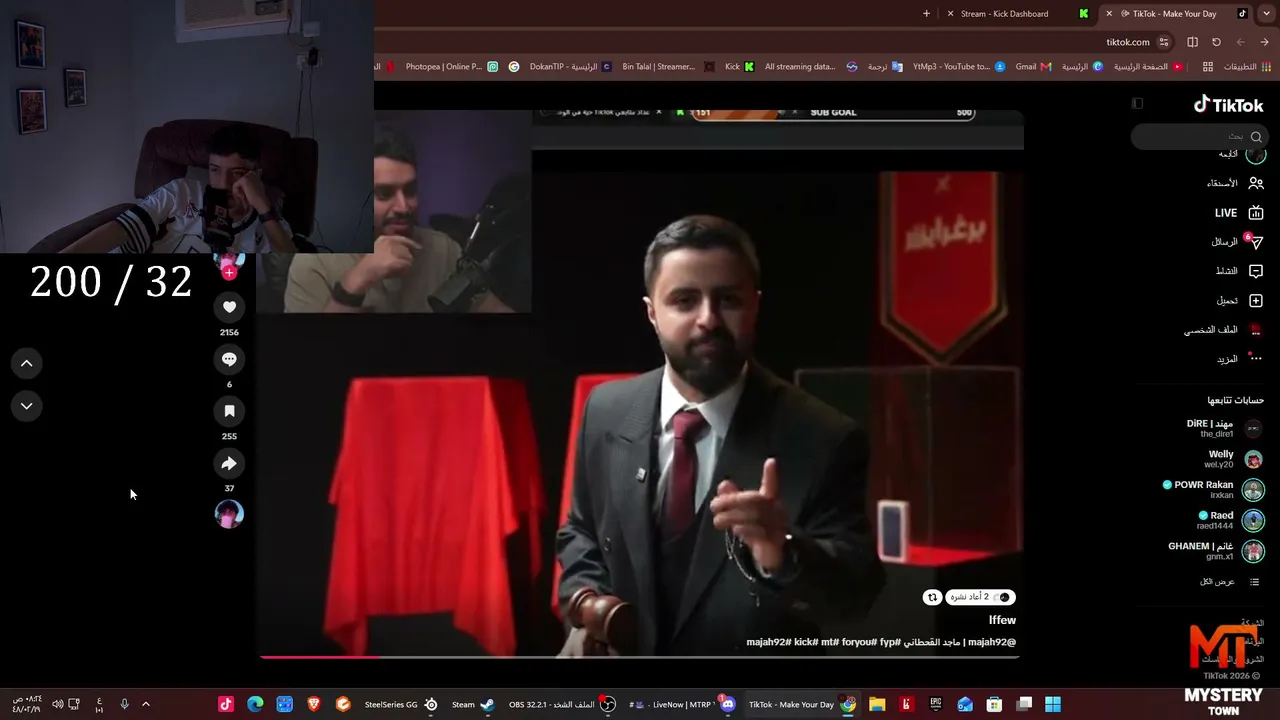Expand the tab search dropdown arrow

[x=1265, y=14]
